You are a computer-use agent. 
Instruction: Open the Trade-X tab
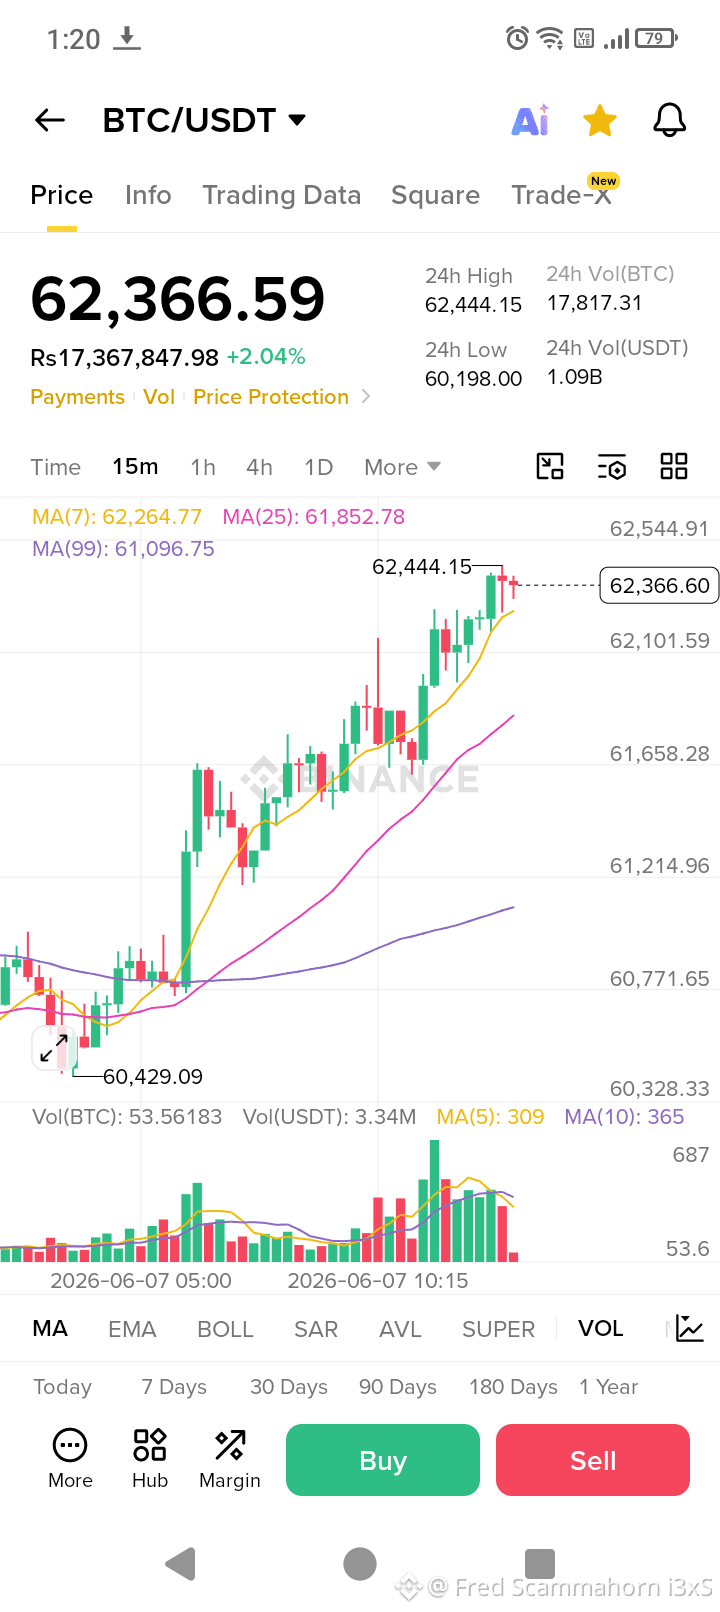click(x=561, y=195)
